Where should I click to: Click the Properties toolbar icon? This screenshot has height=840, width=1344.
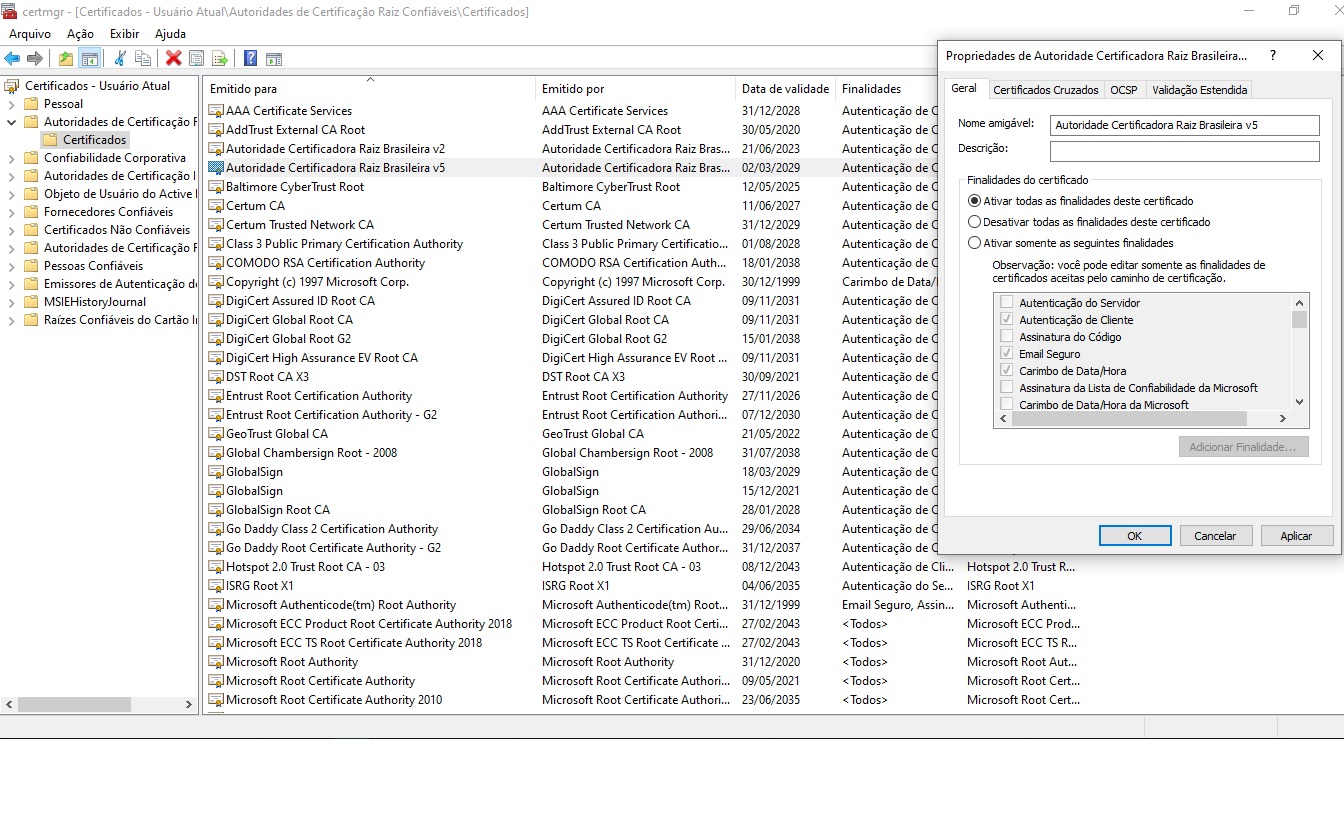(195, 57)
